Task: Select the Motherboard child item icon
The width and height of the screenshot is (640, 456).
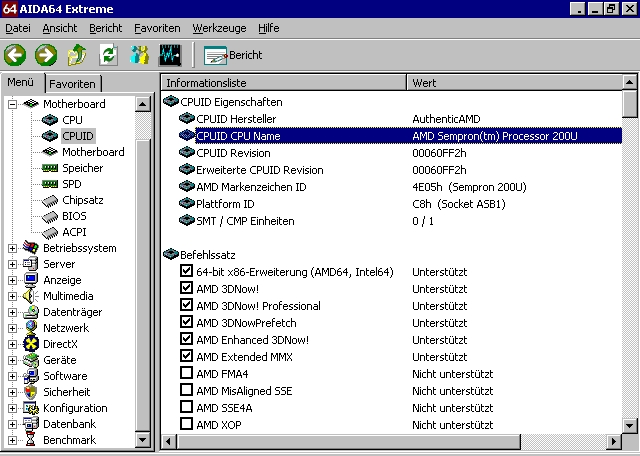Action: pyautogui.click(x=50, y=152)
